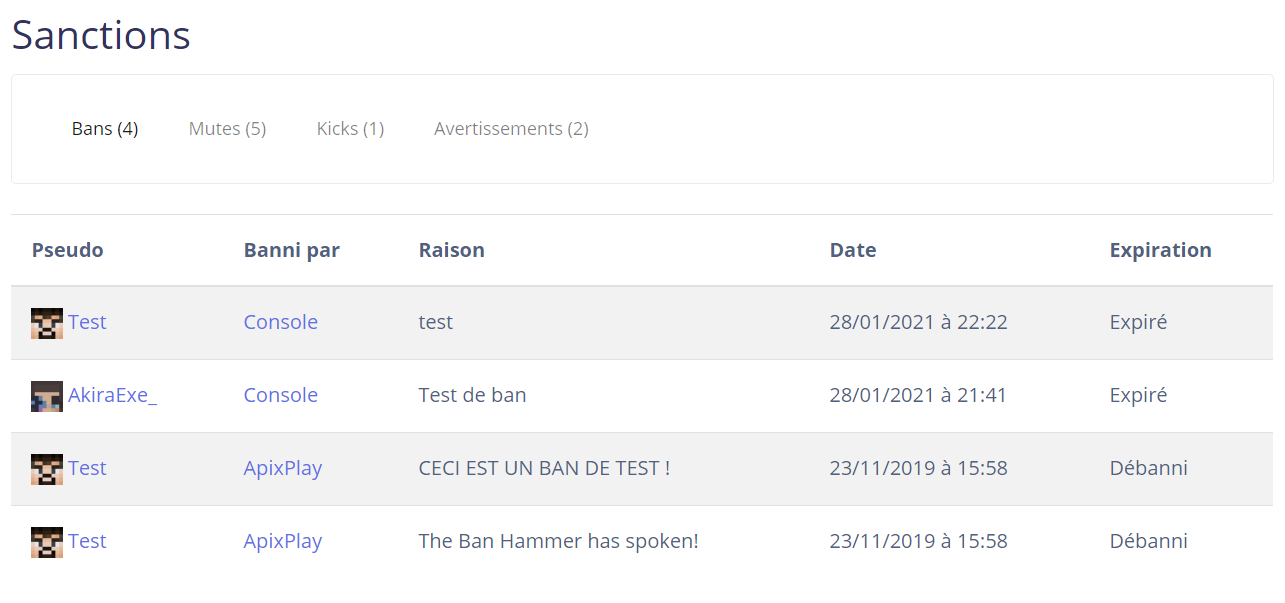Screen dimensions: 1285x603
Task: Click the avatar in the Ban Hammer row
Action: [x=47, y=542]
